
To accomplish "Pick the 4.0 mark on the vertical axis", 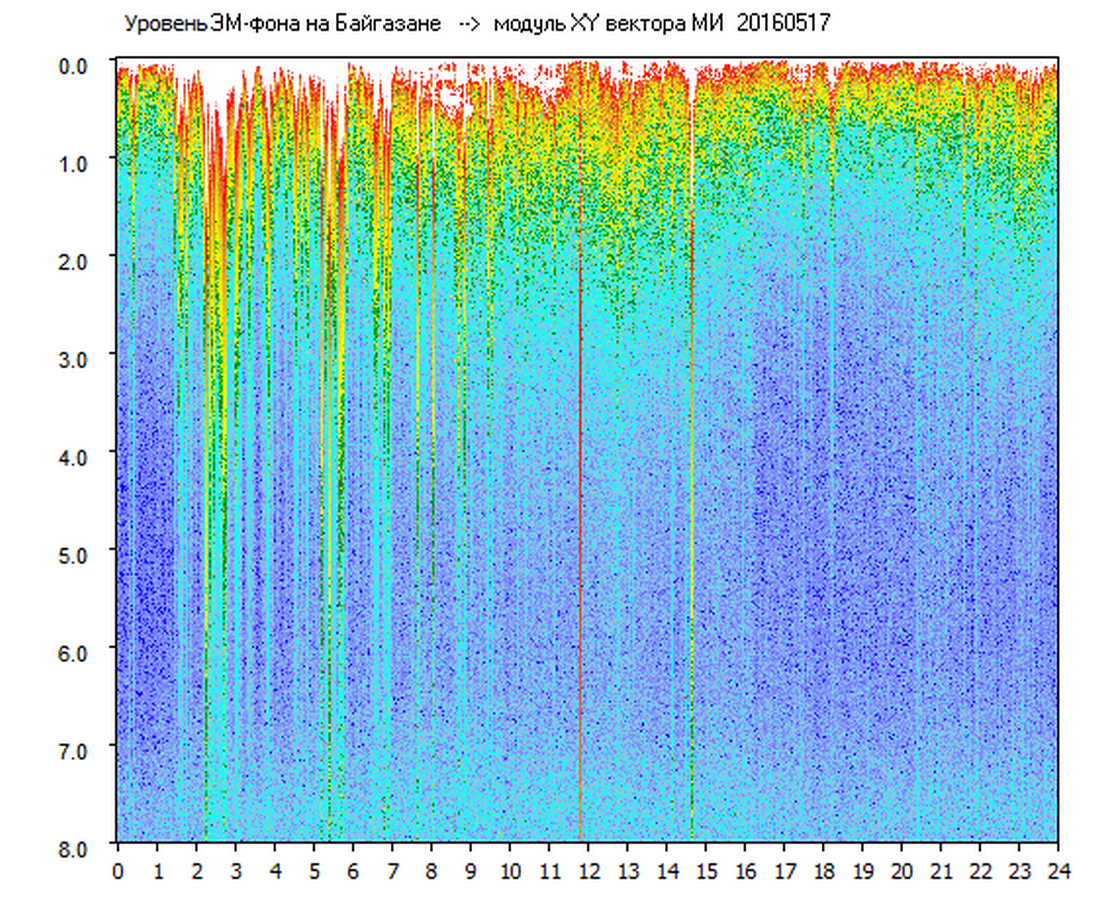I will click(x=77, y=456).
